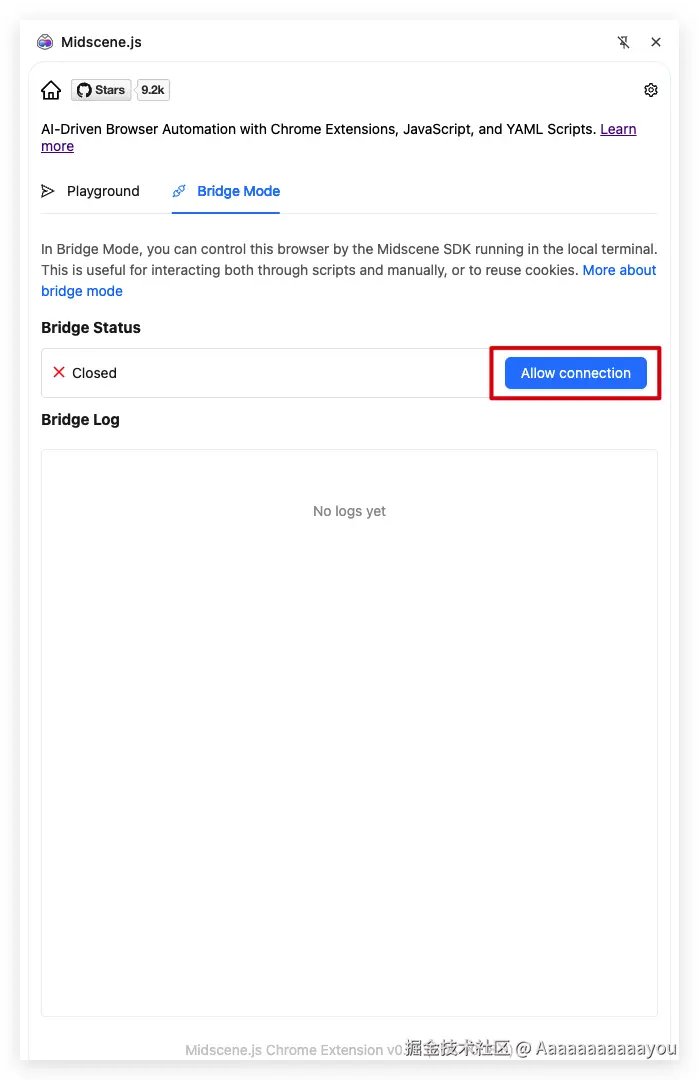
Task: Click the Bridge Status heading
Action: tap(91, 328)
